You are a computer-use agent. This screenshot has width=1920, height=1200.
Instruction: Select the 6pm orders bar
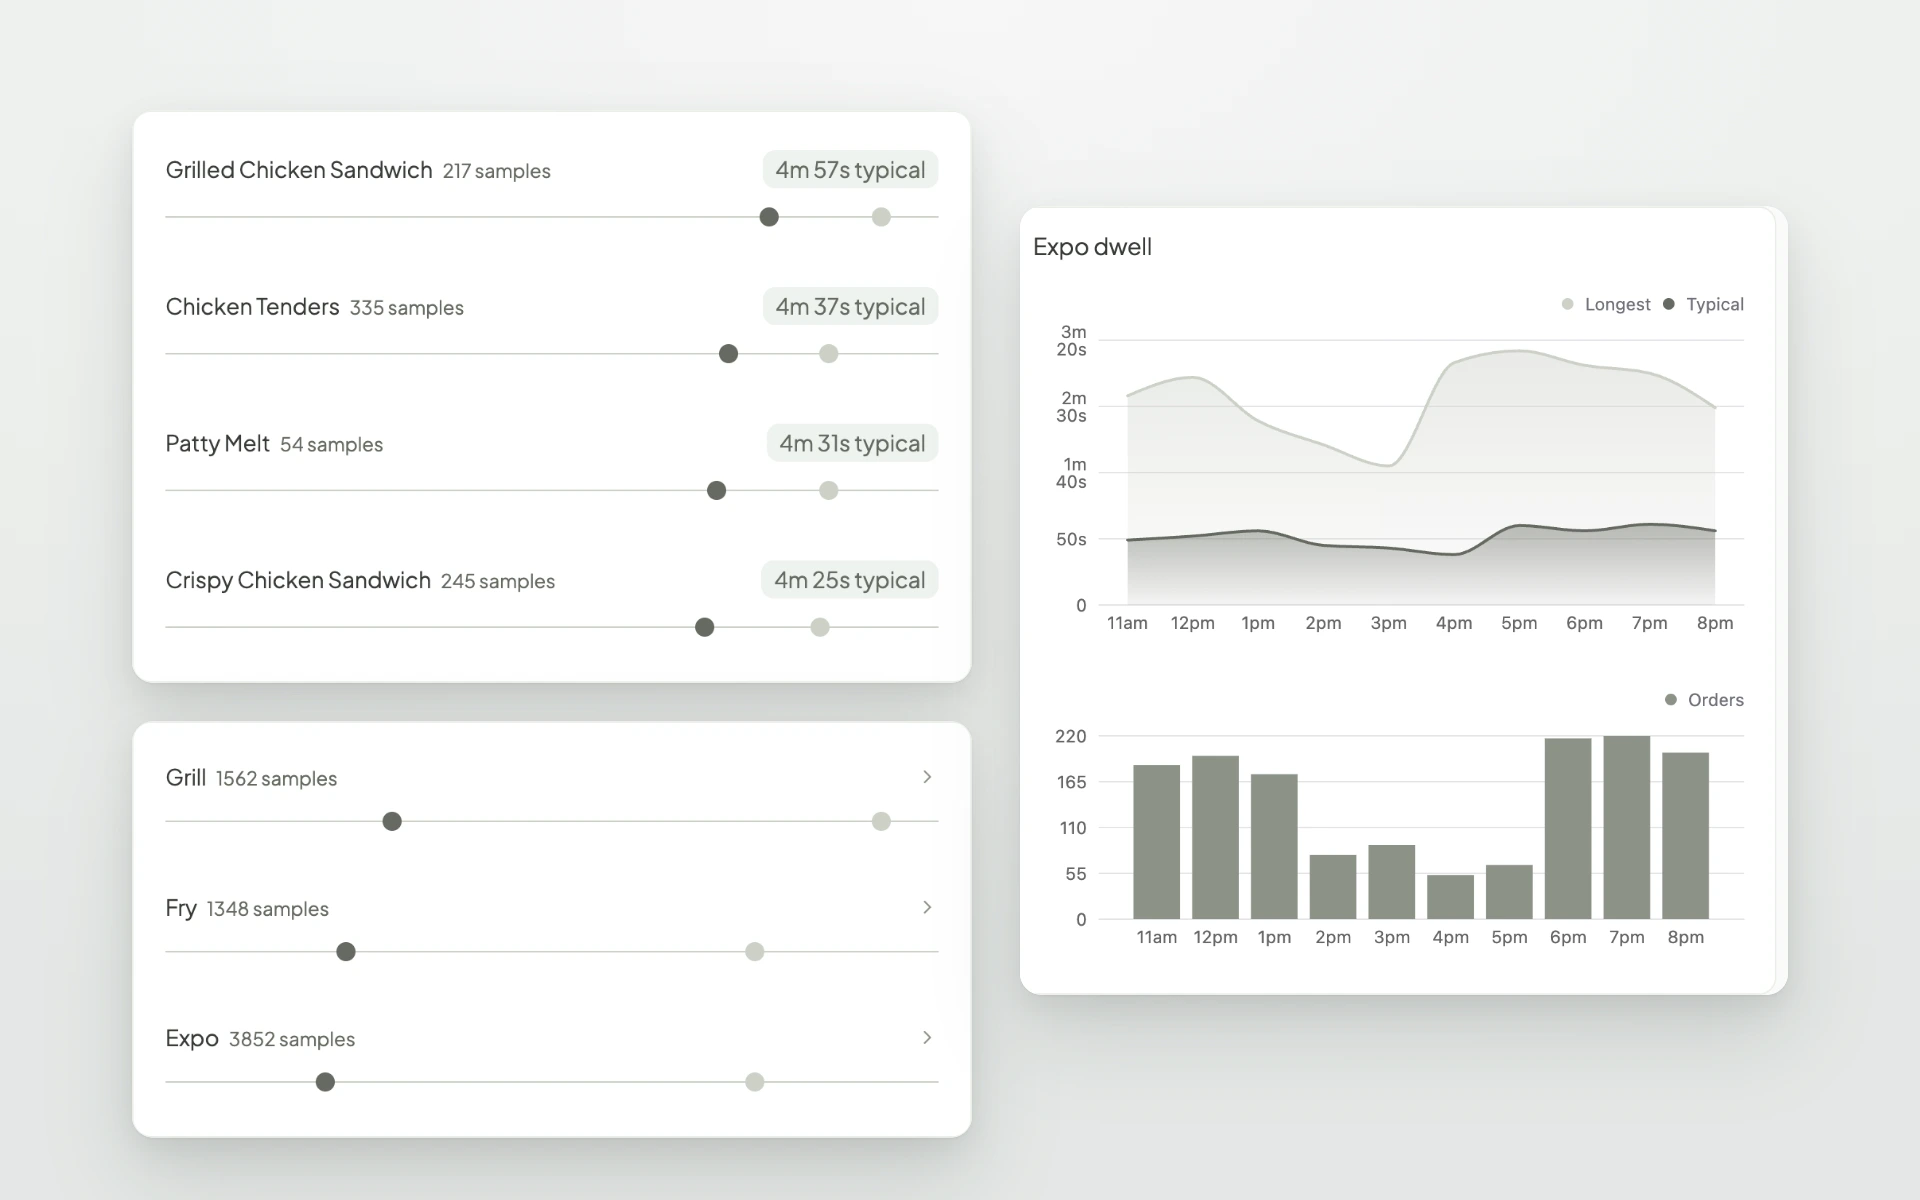[1568, 829]
